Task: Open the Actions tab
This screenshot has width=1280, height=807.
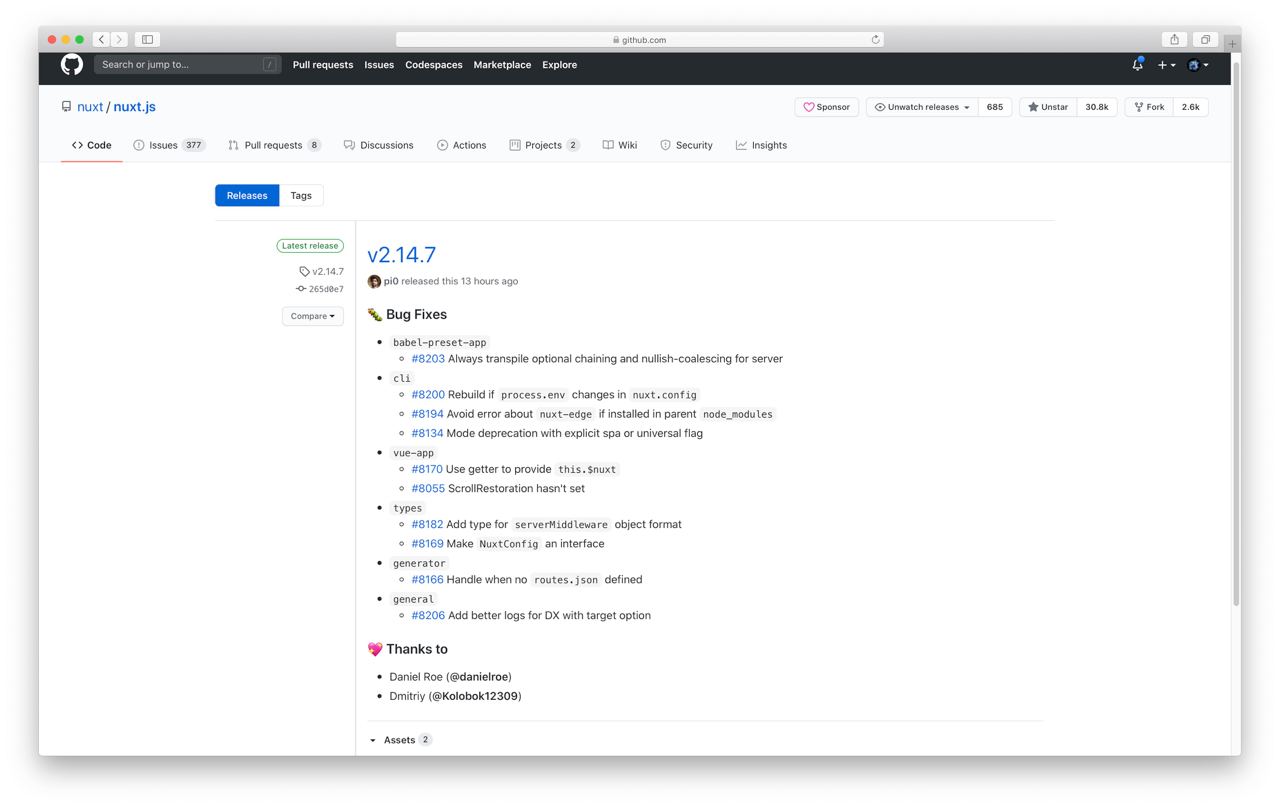Action: (461, 146)
